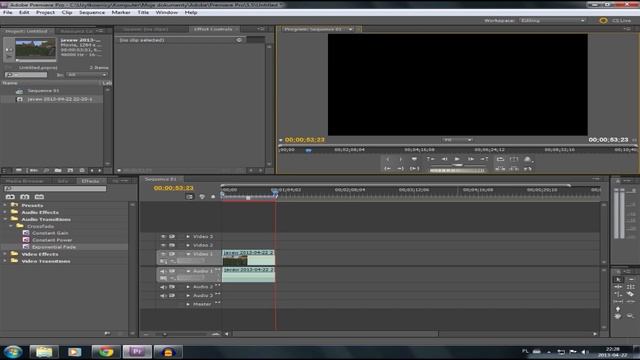This screenshot has width=640, height=360.
Task: Go to In point in Program monitor
Action: point(388,169)
